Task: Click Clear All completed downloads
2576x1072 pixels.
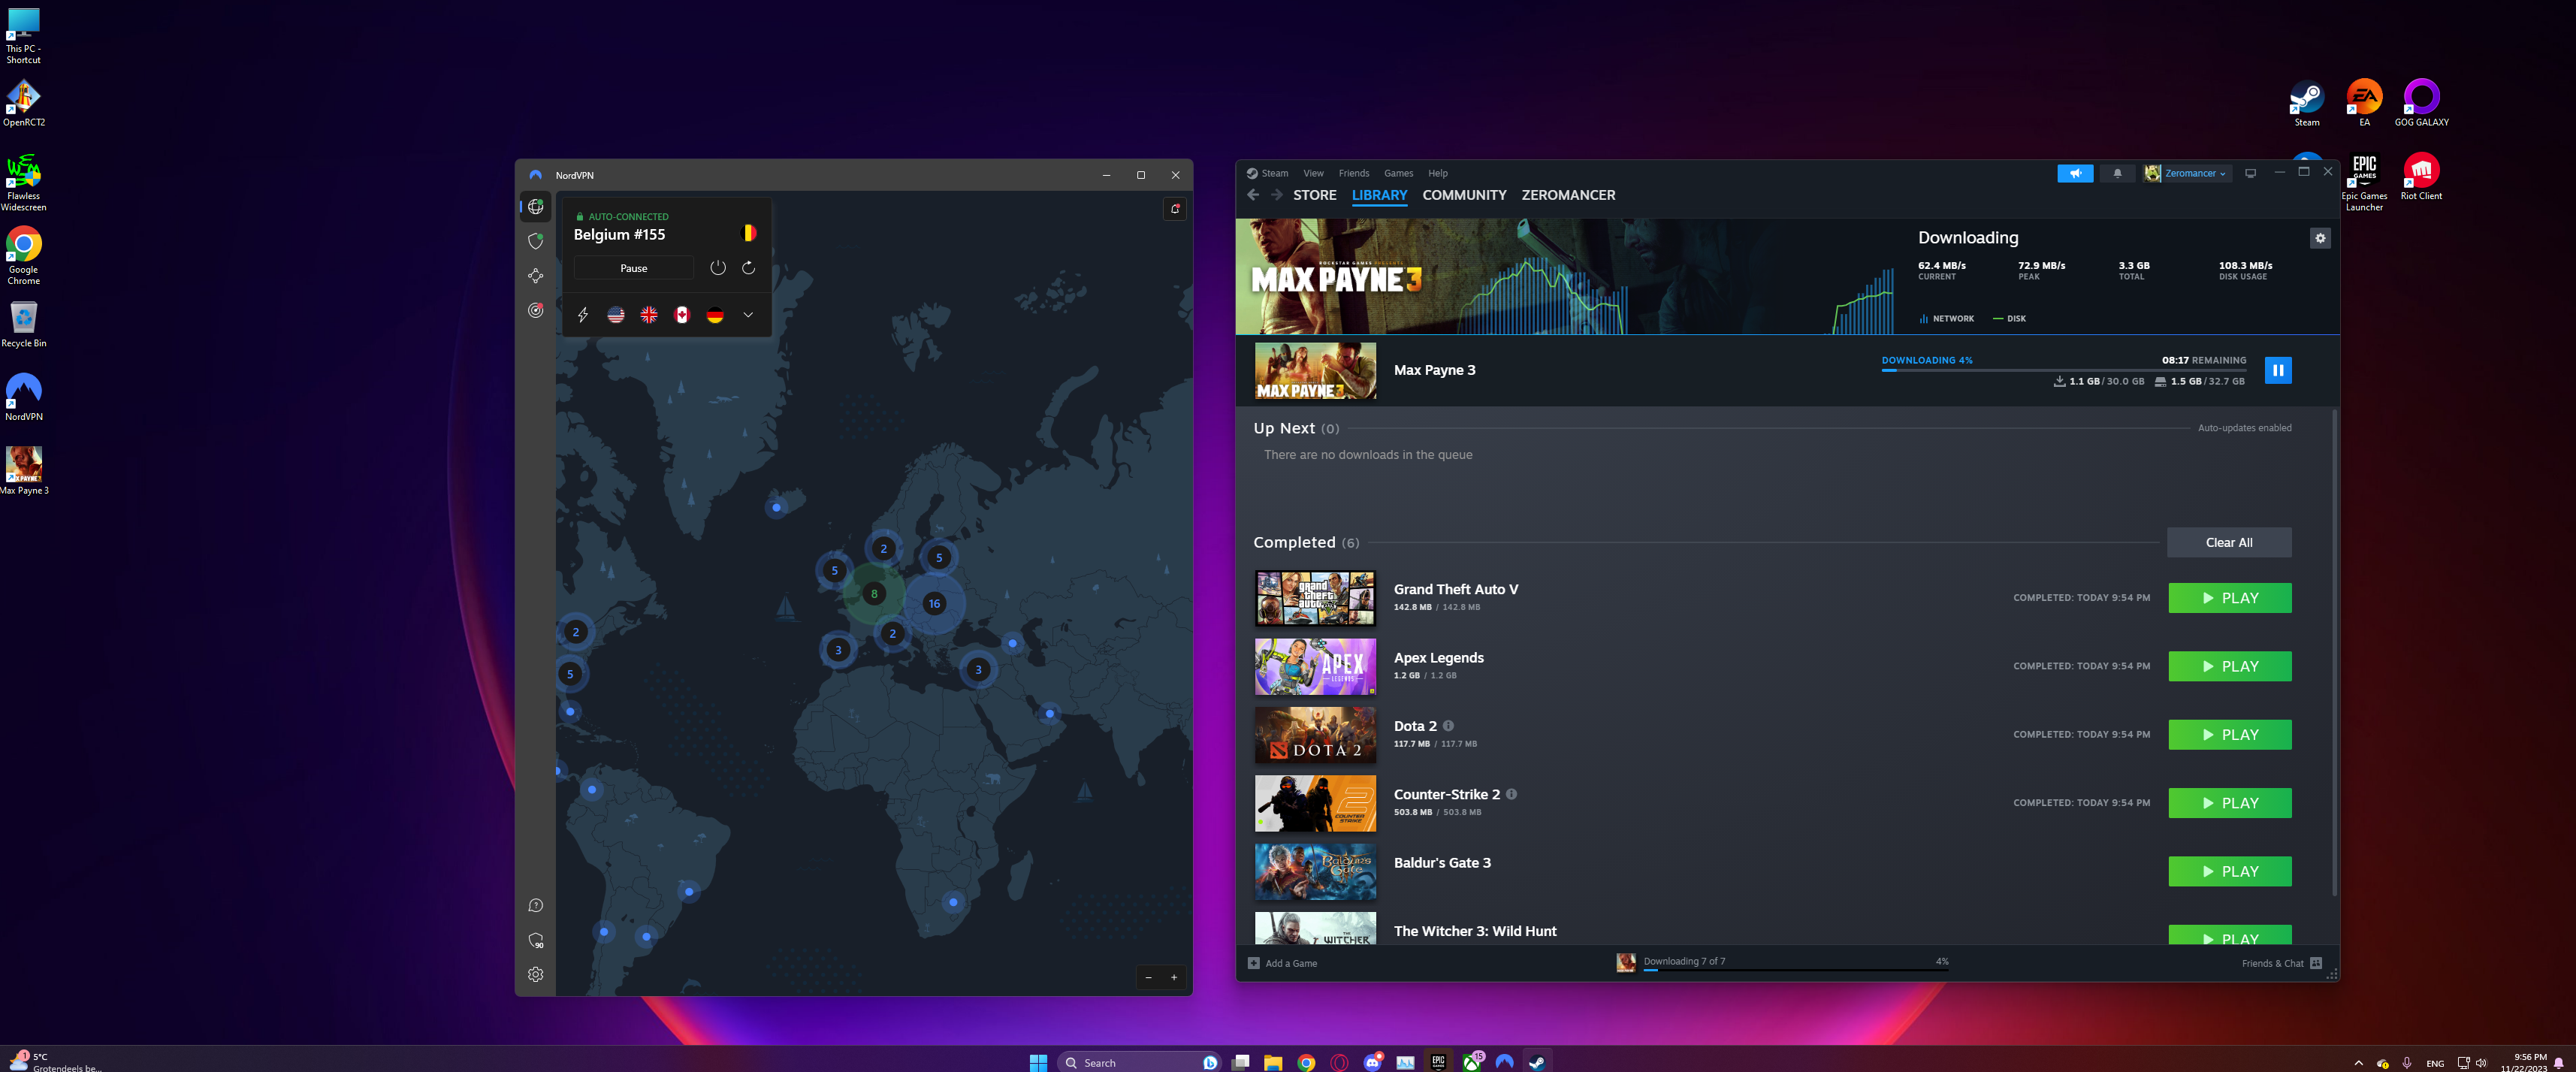Action: [x=2228, y=542]
